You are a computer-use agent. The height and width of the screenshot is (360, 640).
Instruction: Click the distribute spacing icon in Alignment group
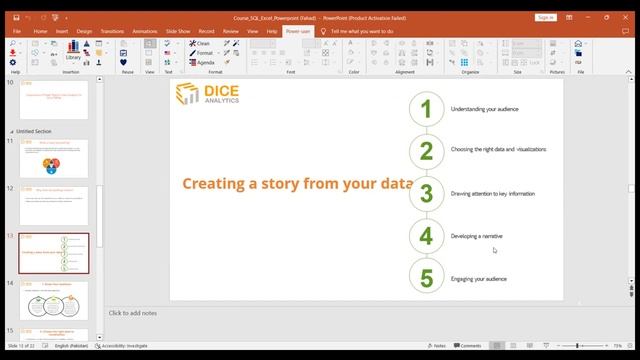[x=430, y=62]
